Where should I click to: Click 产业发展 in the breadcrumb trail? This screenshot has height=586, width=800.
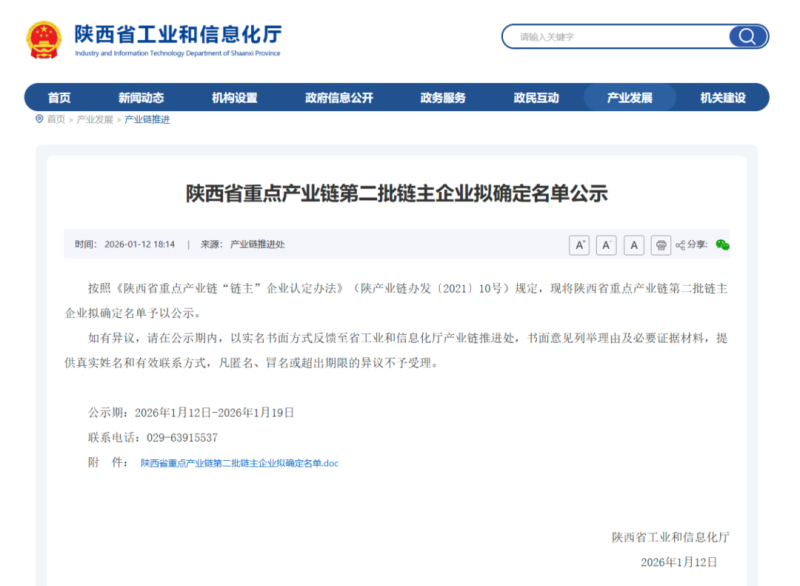point(96,119)
